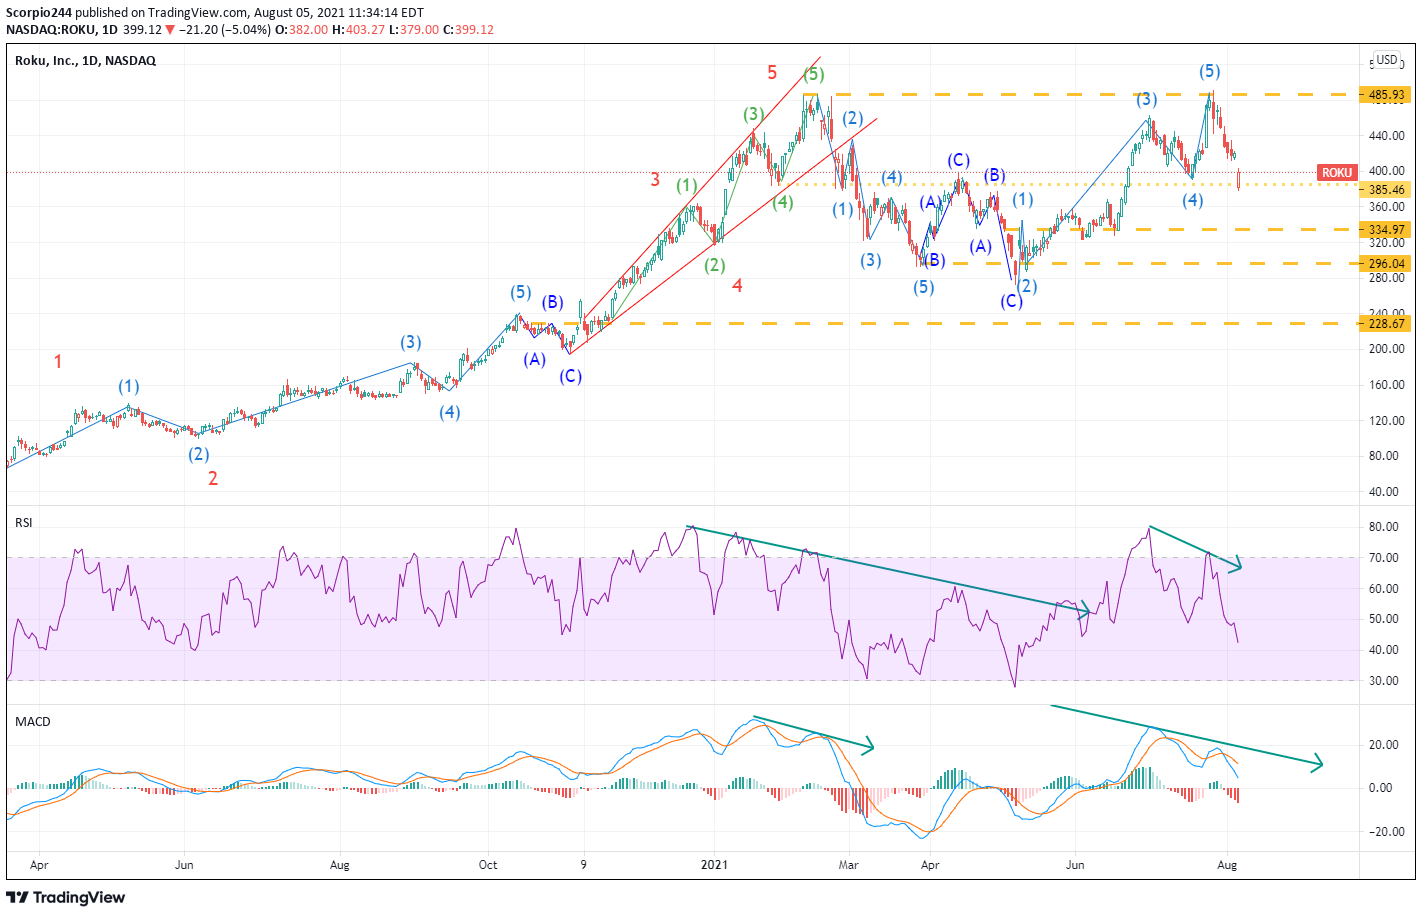Click the 385.46 price level label
Viewport: 1422px width, 916px height.
[x=1385, y=189]
